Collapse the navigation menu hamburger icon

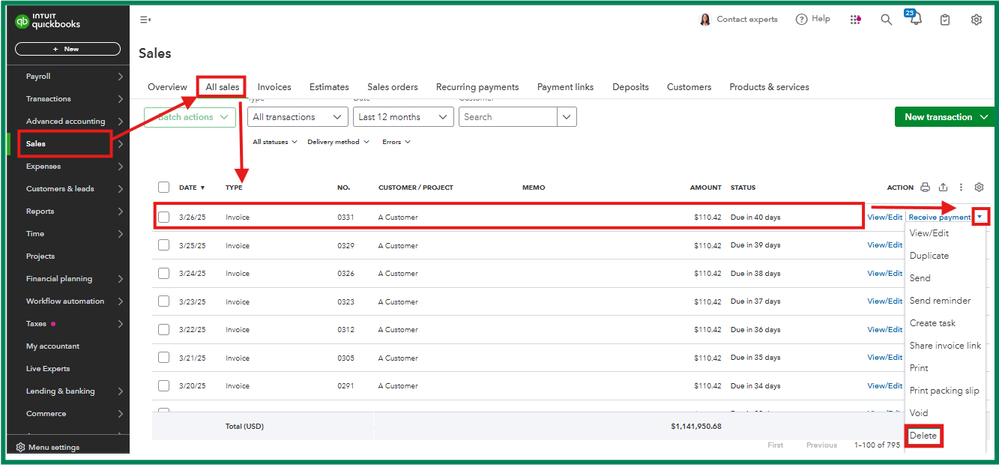pyautogui.click(x=145, y=20)
